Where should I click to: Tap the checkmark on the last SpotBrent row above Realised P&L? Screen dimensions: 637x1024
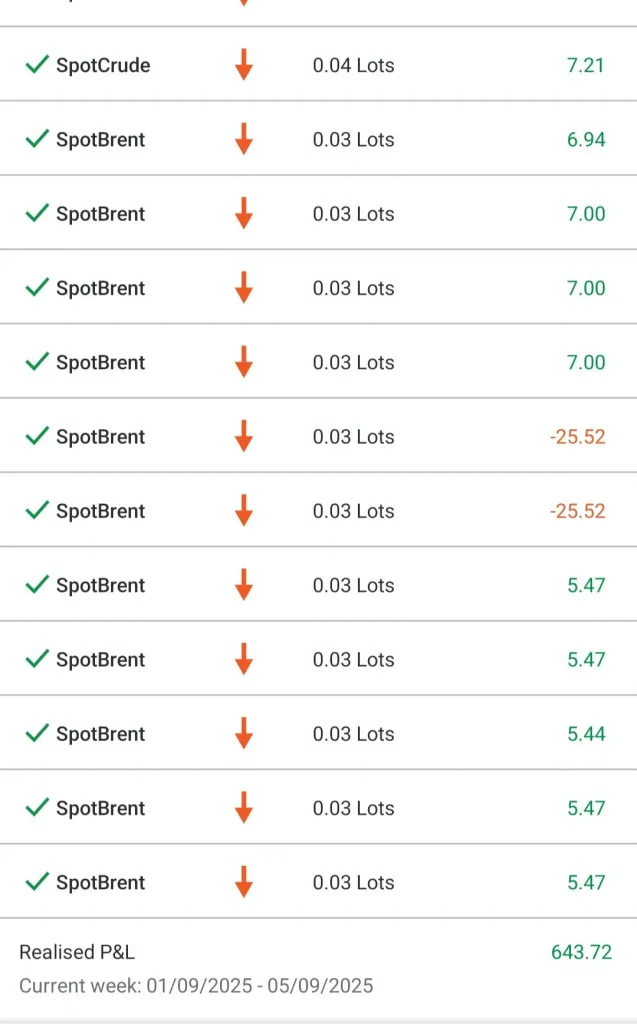click(37, 882)
